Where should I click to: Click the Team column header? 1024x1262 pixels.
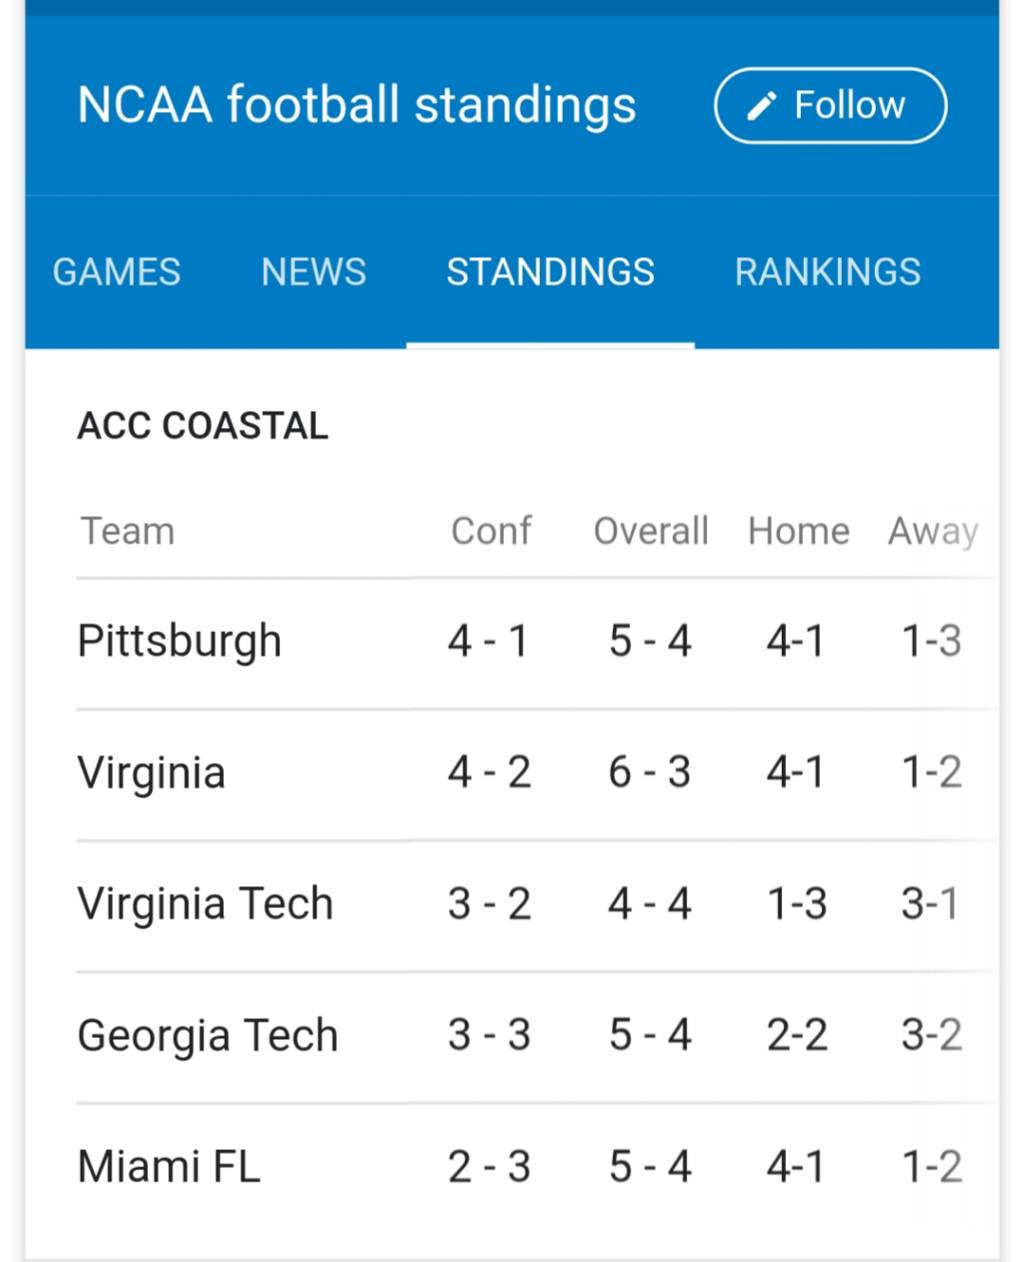coord(127,531)
